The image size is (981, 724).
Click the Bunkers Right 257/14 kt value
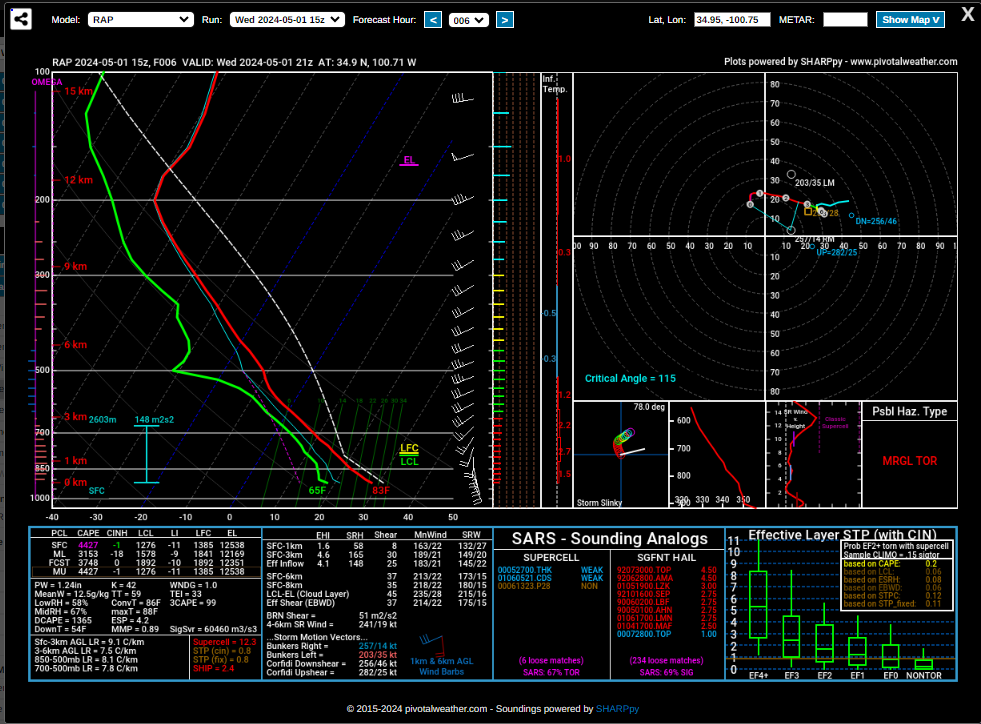pyautogui.click(x=377, y=646)
